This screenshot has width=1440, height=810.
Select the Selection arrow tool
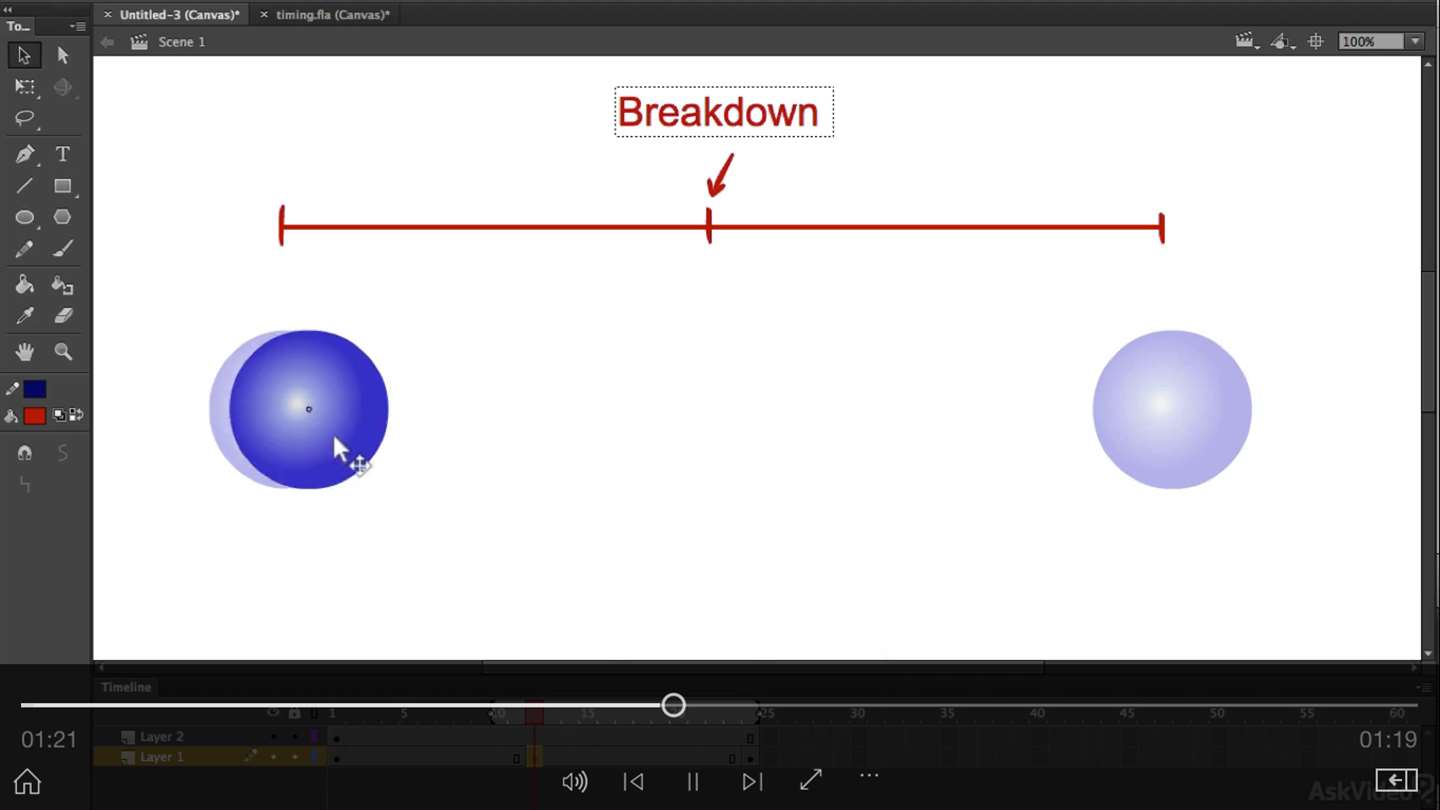(x=24, y=56)
